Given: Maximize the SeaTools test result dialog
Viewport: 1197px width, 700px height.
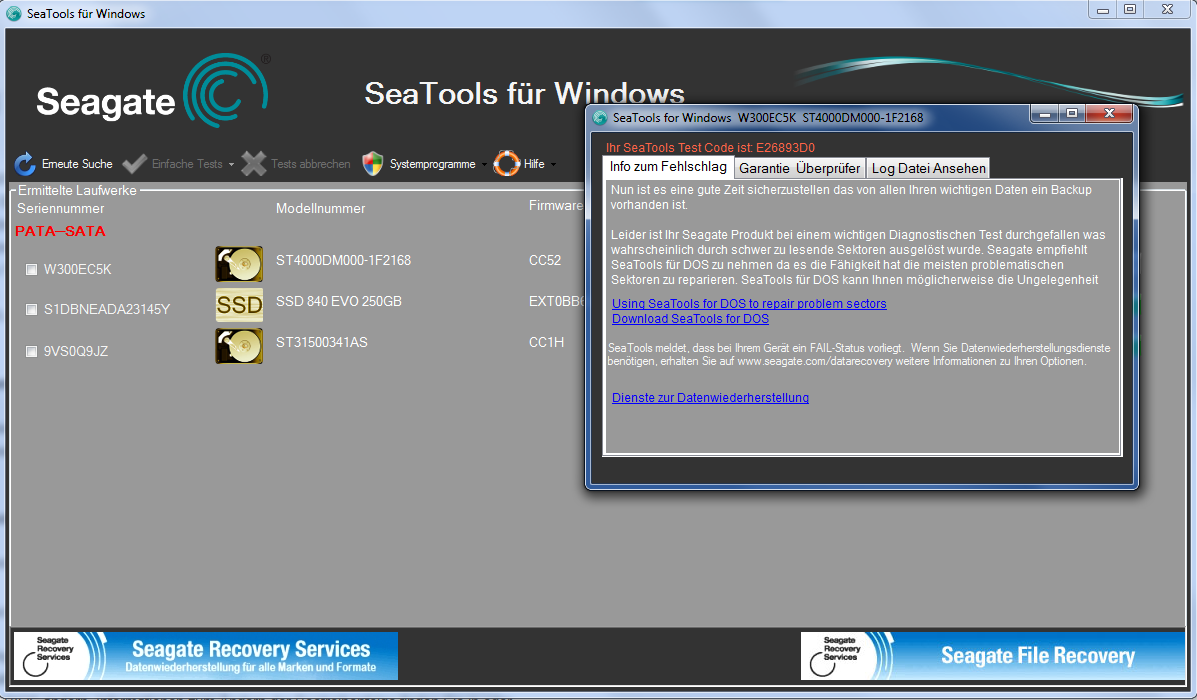Looking at the screenshot, I should (1072, 114).
